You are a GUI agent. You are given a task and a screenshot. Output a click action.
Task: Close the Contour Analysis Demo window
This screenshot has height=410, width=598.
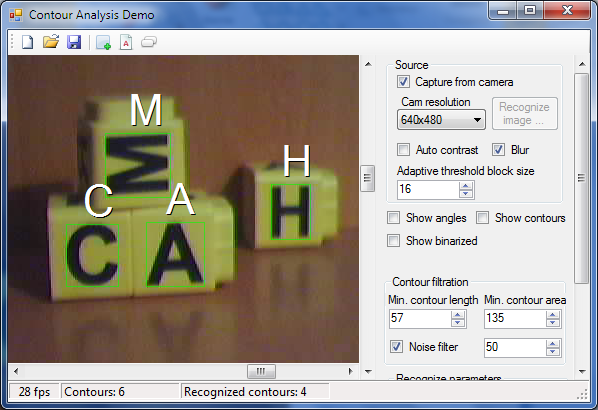pyautogui.click(x=567, y=11)
